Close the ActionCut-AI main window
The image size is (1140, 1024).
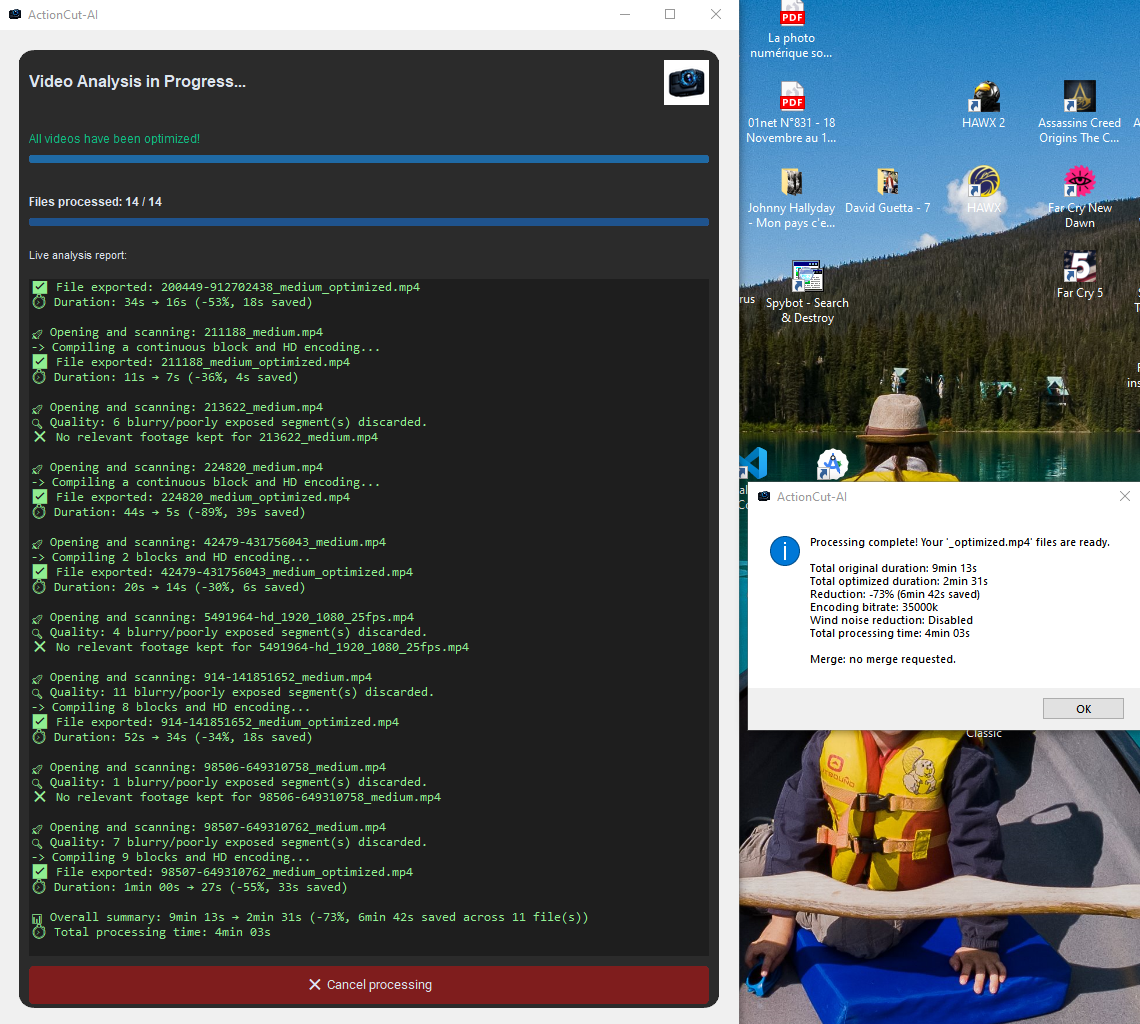click(716, 15)
